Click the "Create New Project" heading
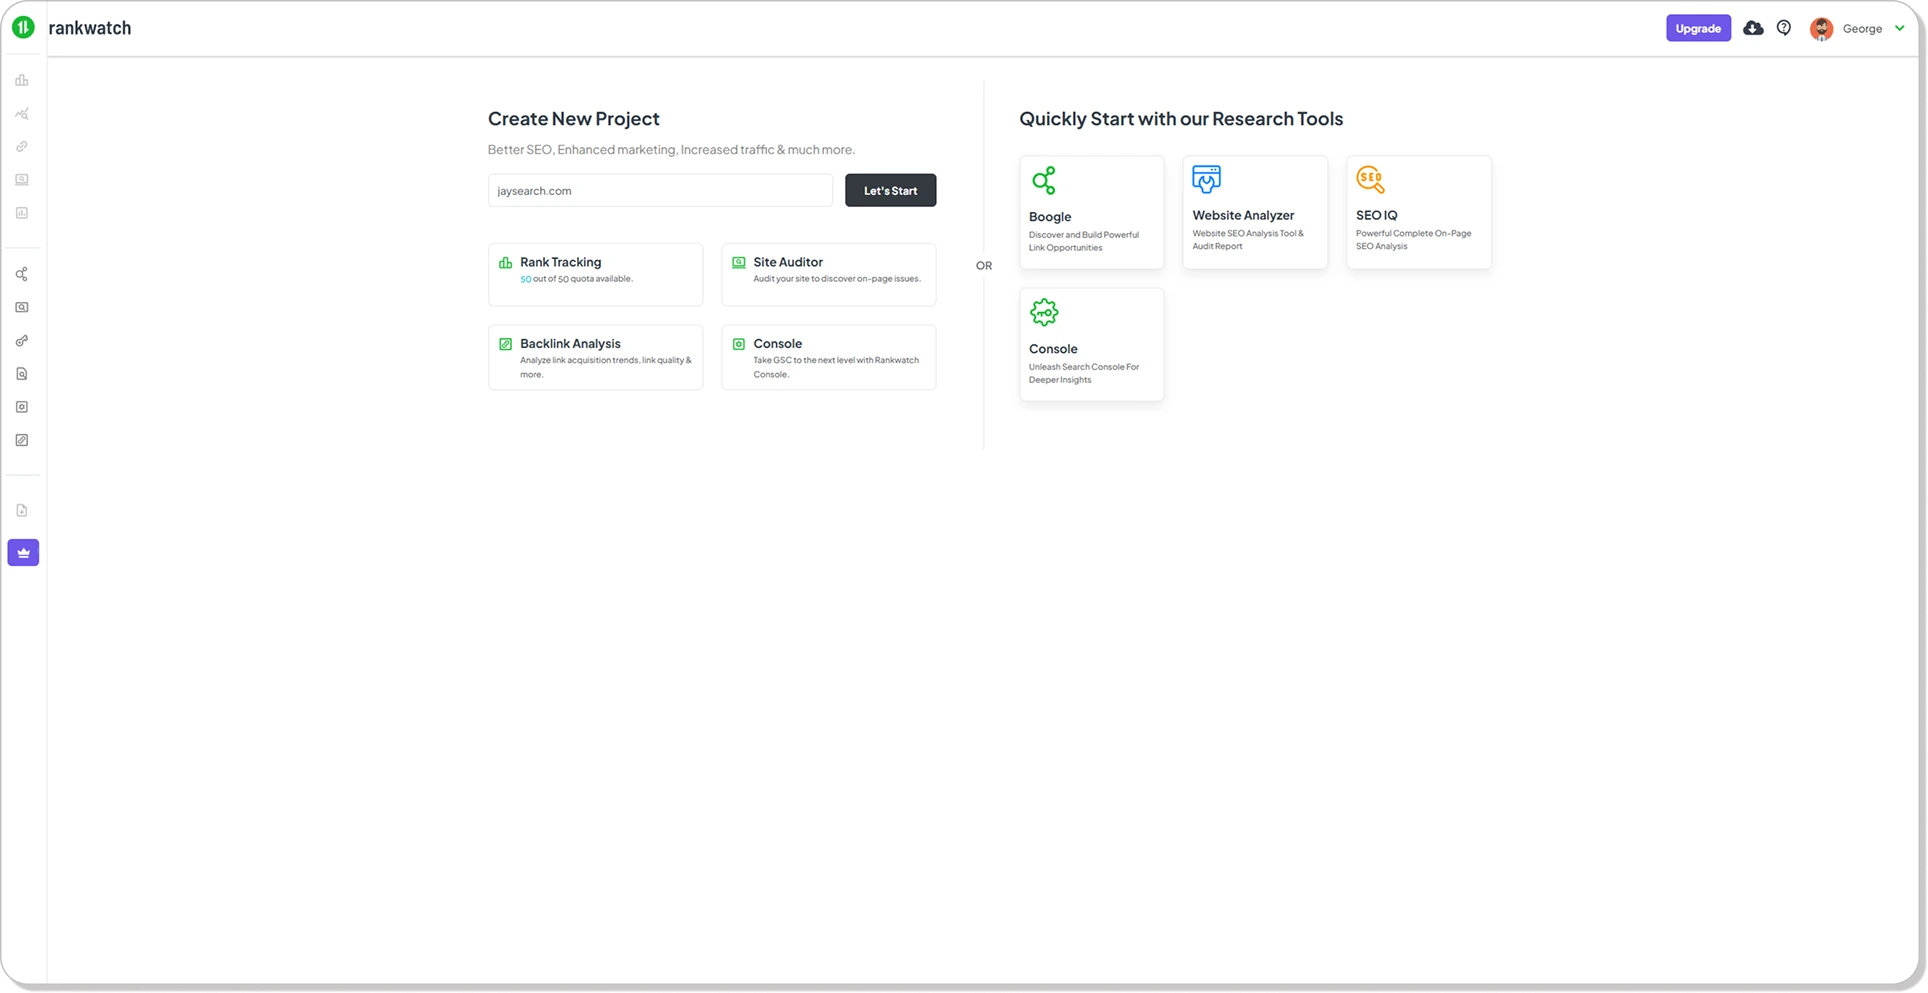The image size is (1928, 993). 573,119
